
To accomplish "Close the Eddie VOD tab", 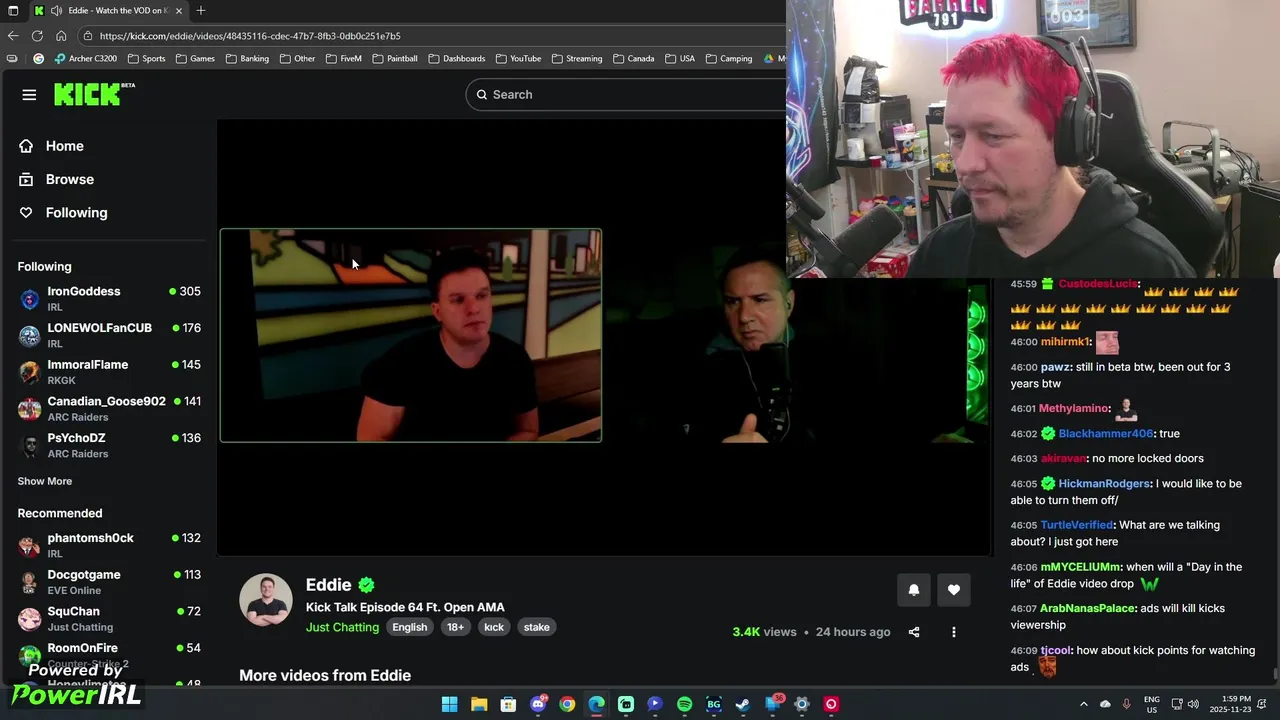I will click(179, 10).
